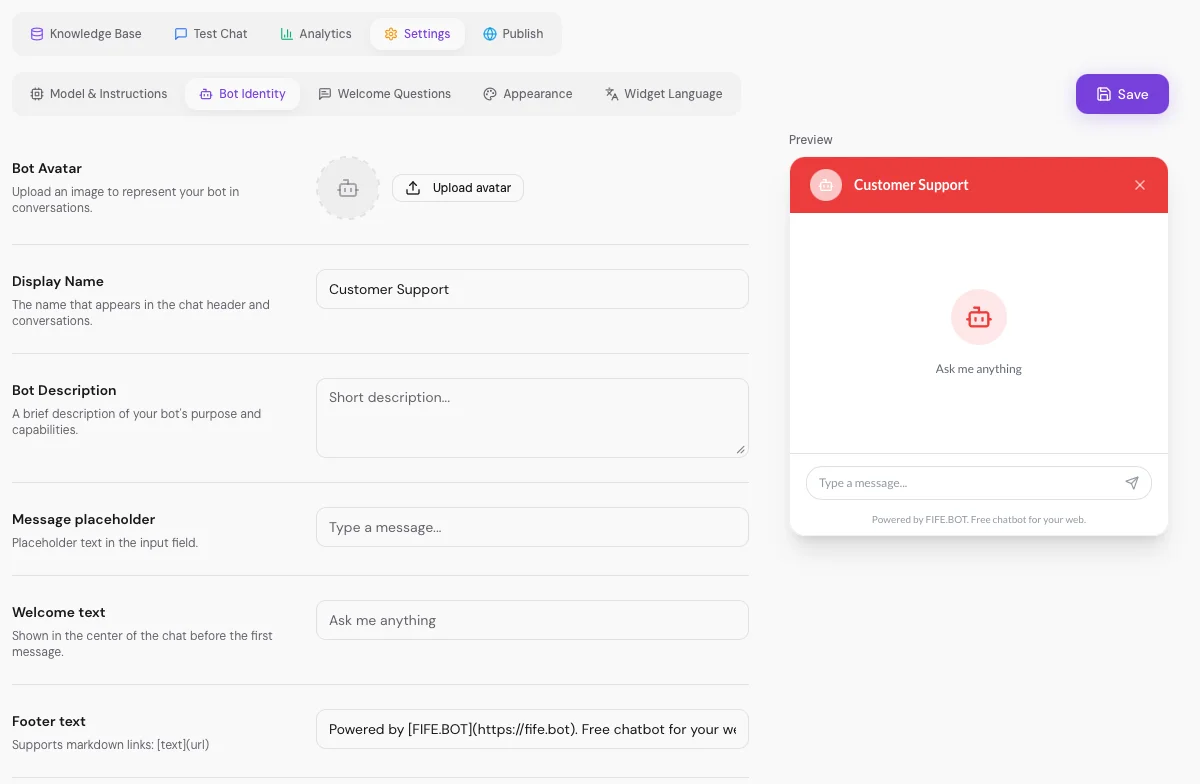Go to the Publish tab
1200x784 pixels.
click(513, 34)
